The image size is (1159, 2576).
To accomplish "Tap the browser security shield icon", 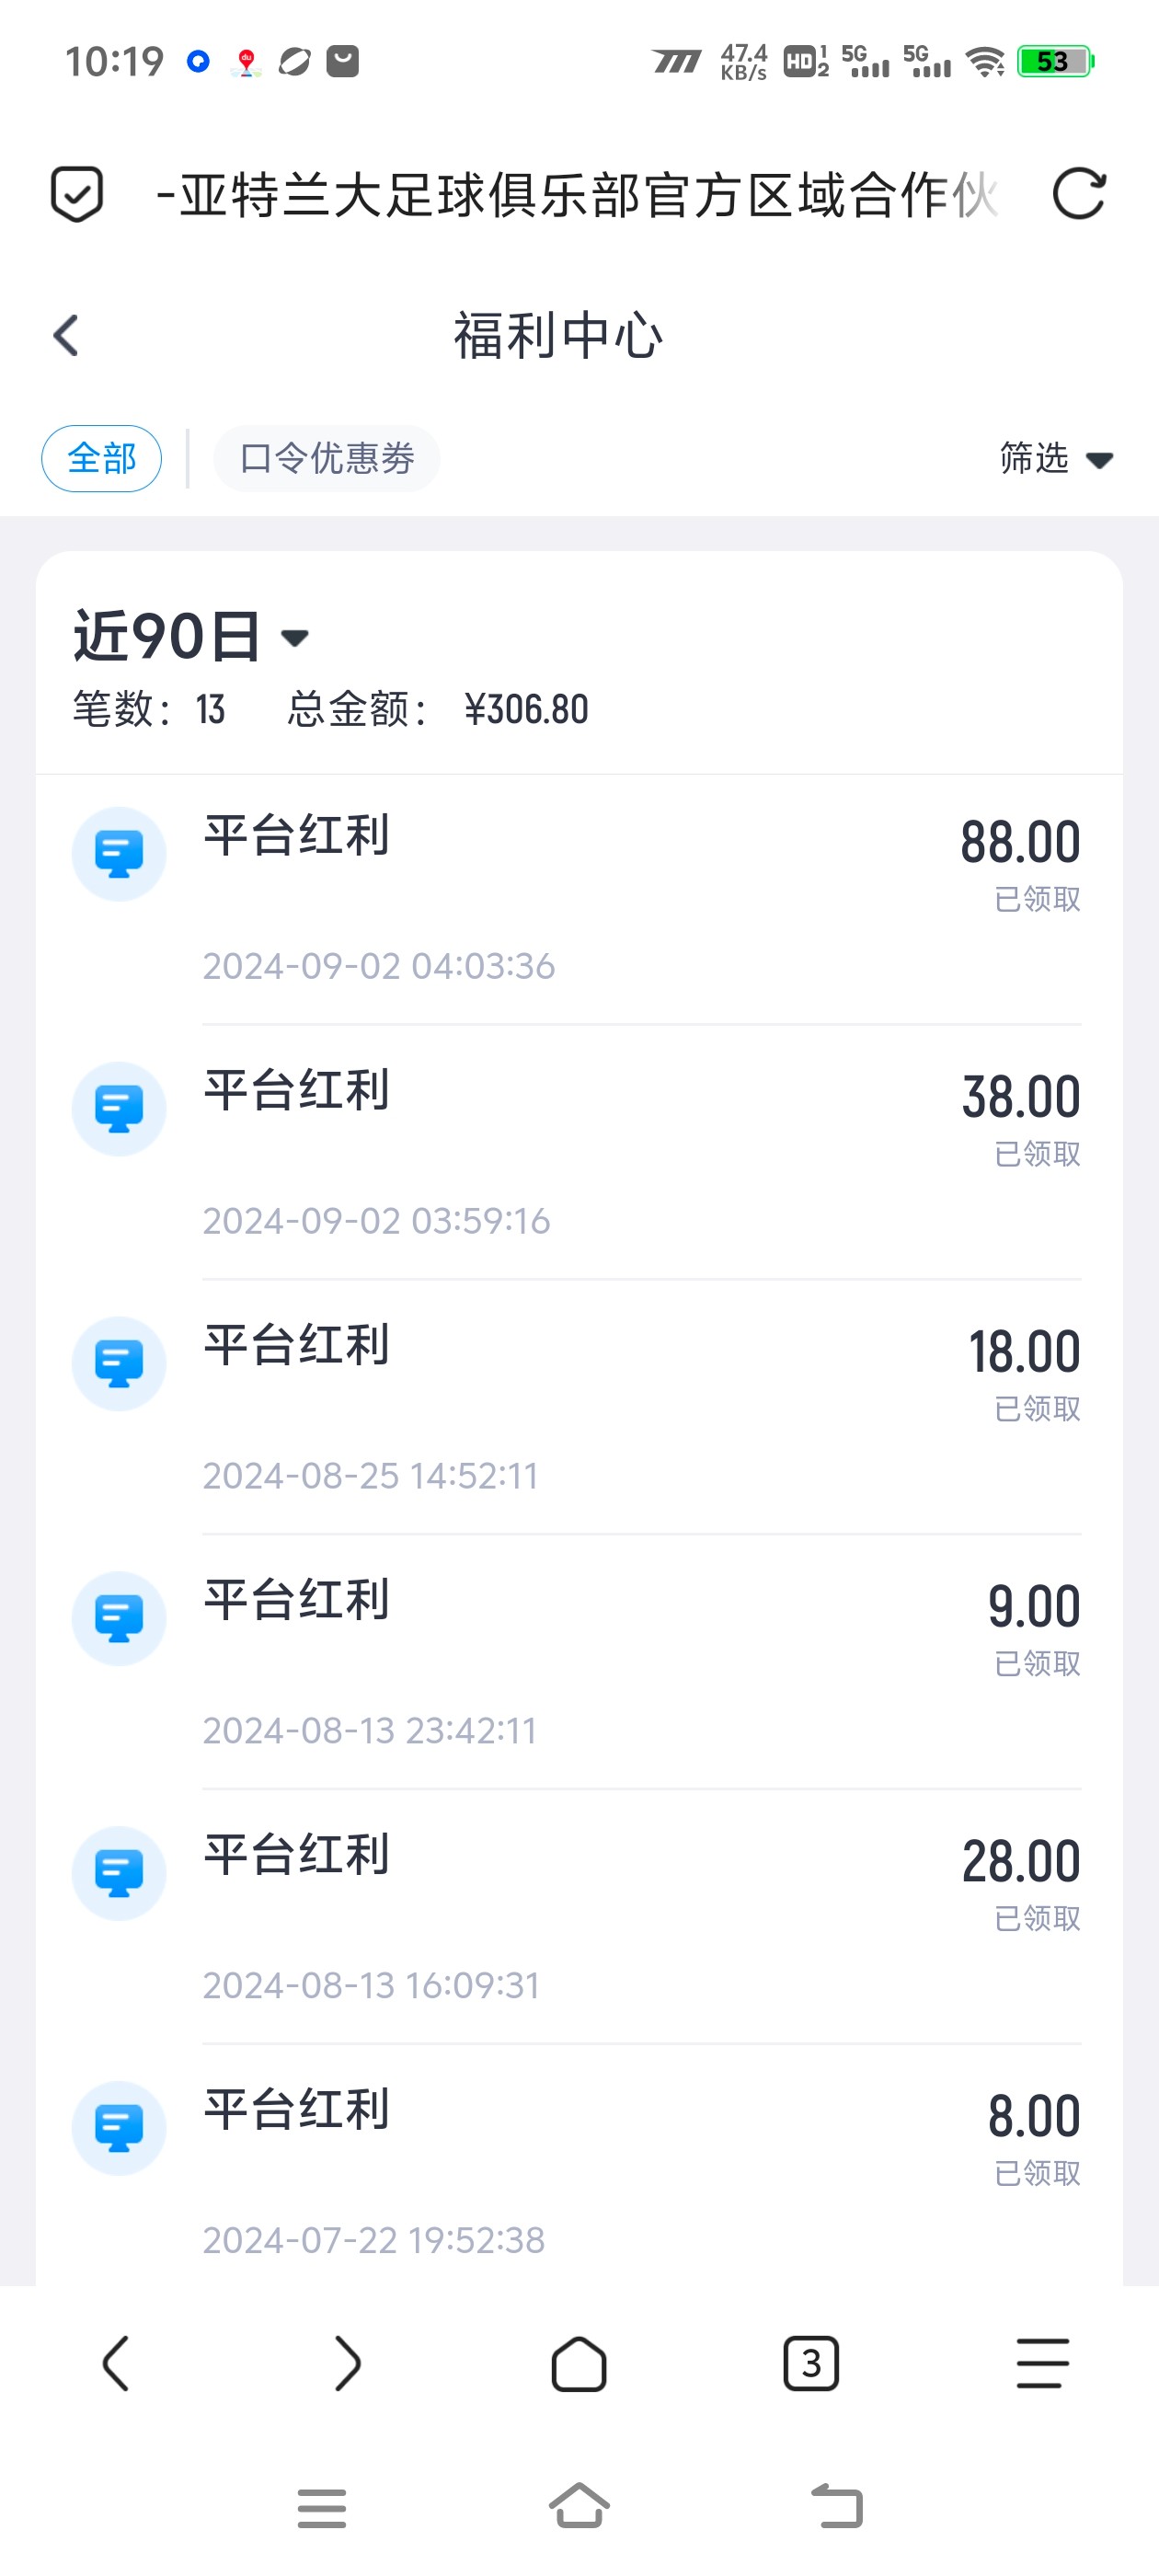I will click(x=76, y=194).
